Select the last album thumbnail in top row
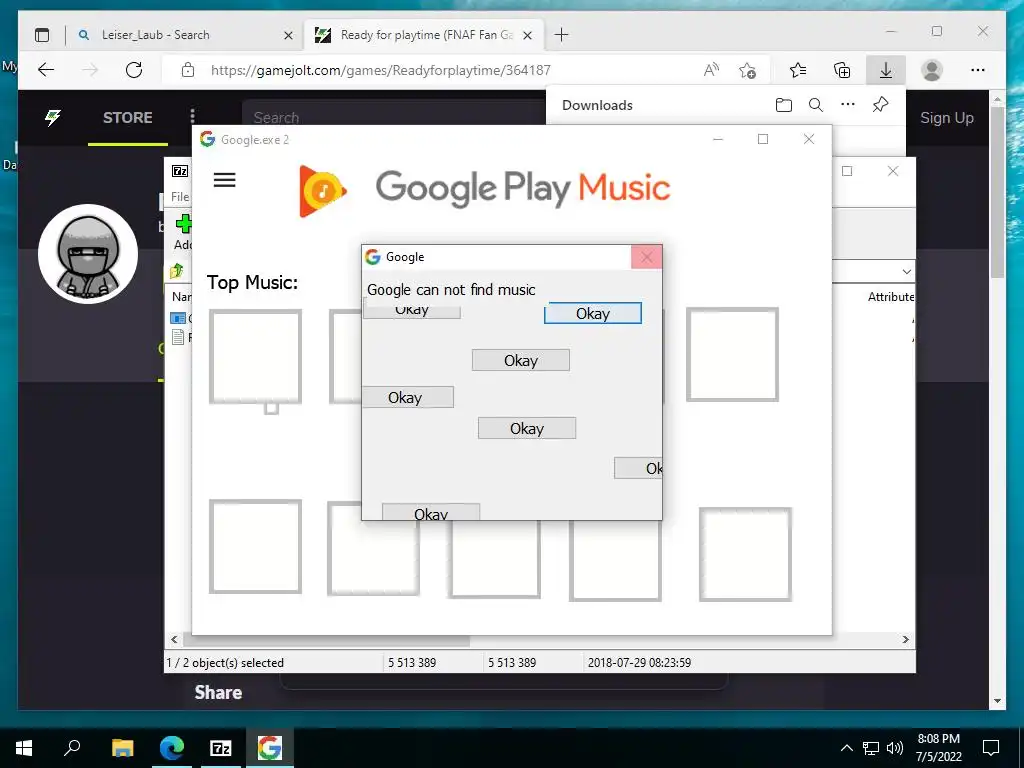Image resolution: width=1024 pixels, height=768 pixels. [732, 355]
